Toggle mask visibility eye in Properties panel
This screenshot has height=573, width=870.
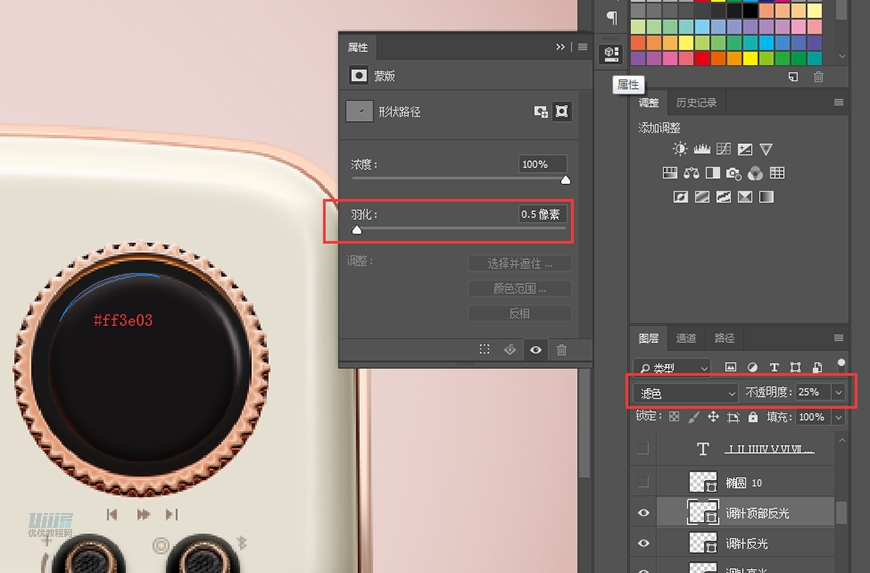point(536,350)
